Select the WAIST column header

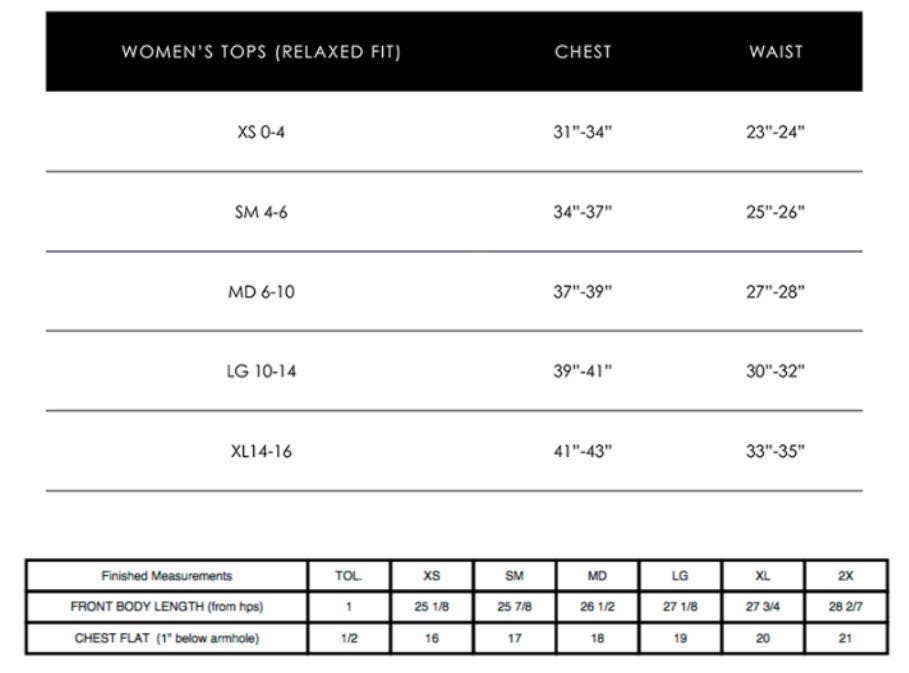pos(776,53)
